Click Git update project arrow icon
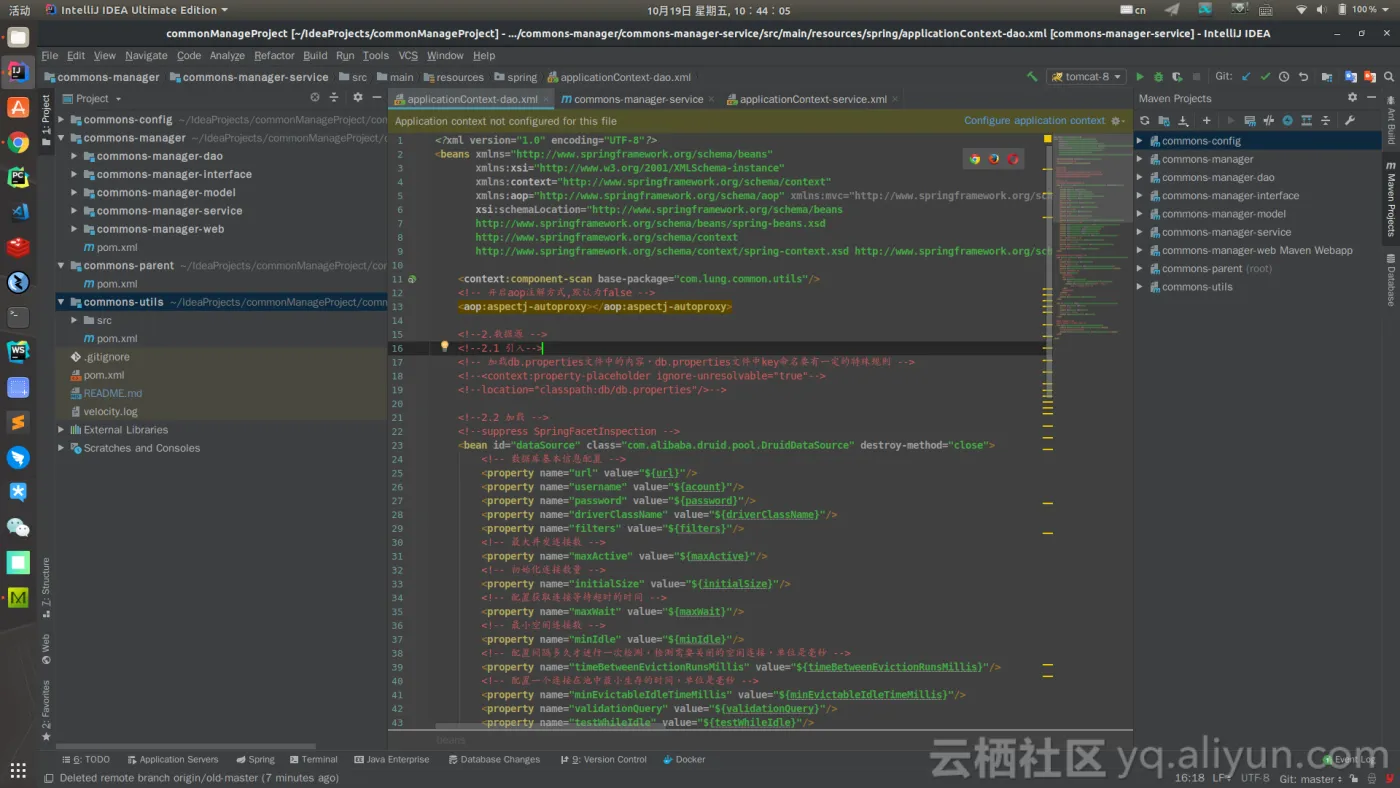 (x=1246, y=77)
